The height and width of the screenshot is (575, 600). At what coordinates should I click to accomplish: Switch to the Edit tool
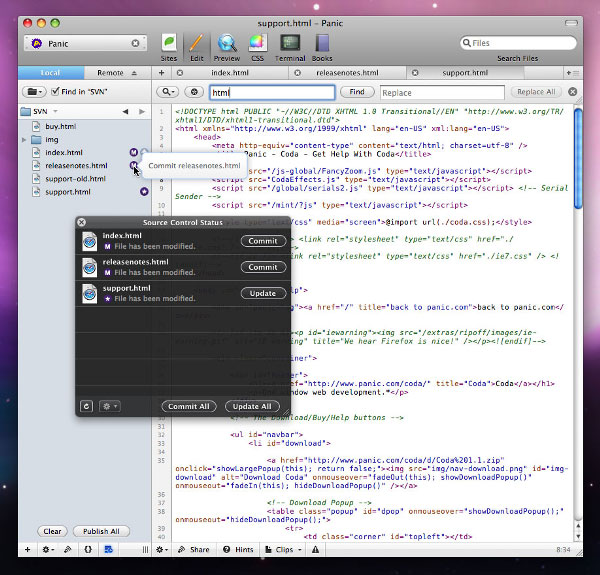197,47
